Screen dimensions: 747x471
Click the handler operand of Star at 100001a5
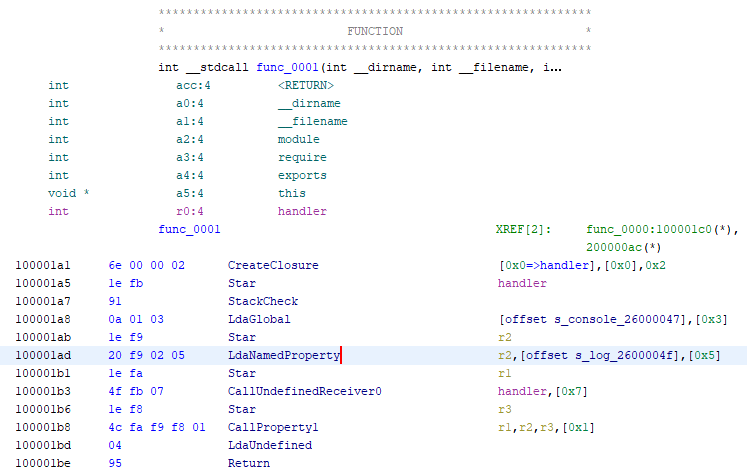[522, 283]
